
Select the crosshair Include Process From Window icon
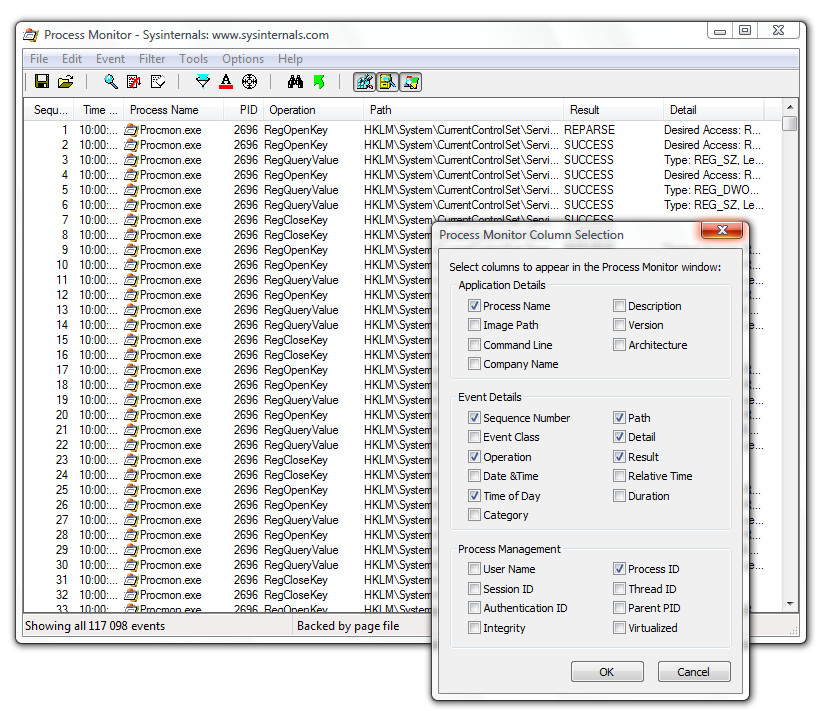249,82
